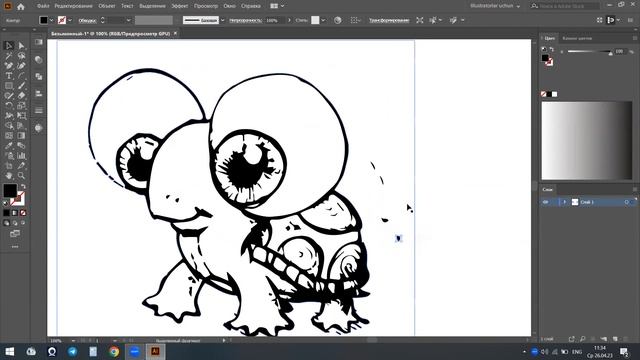The height and width of the screenshot is (360, 640).
Task: Toggle the target circle of Слой 1
Action: point(627,202)
